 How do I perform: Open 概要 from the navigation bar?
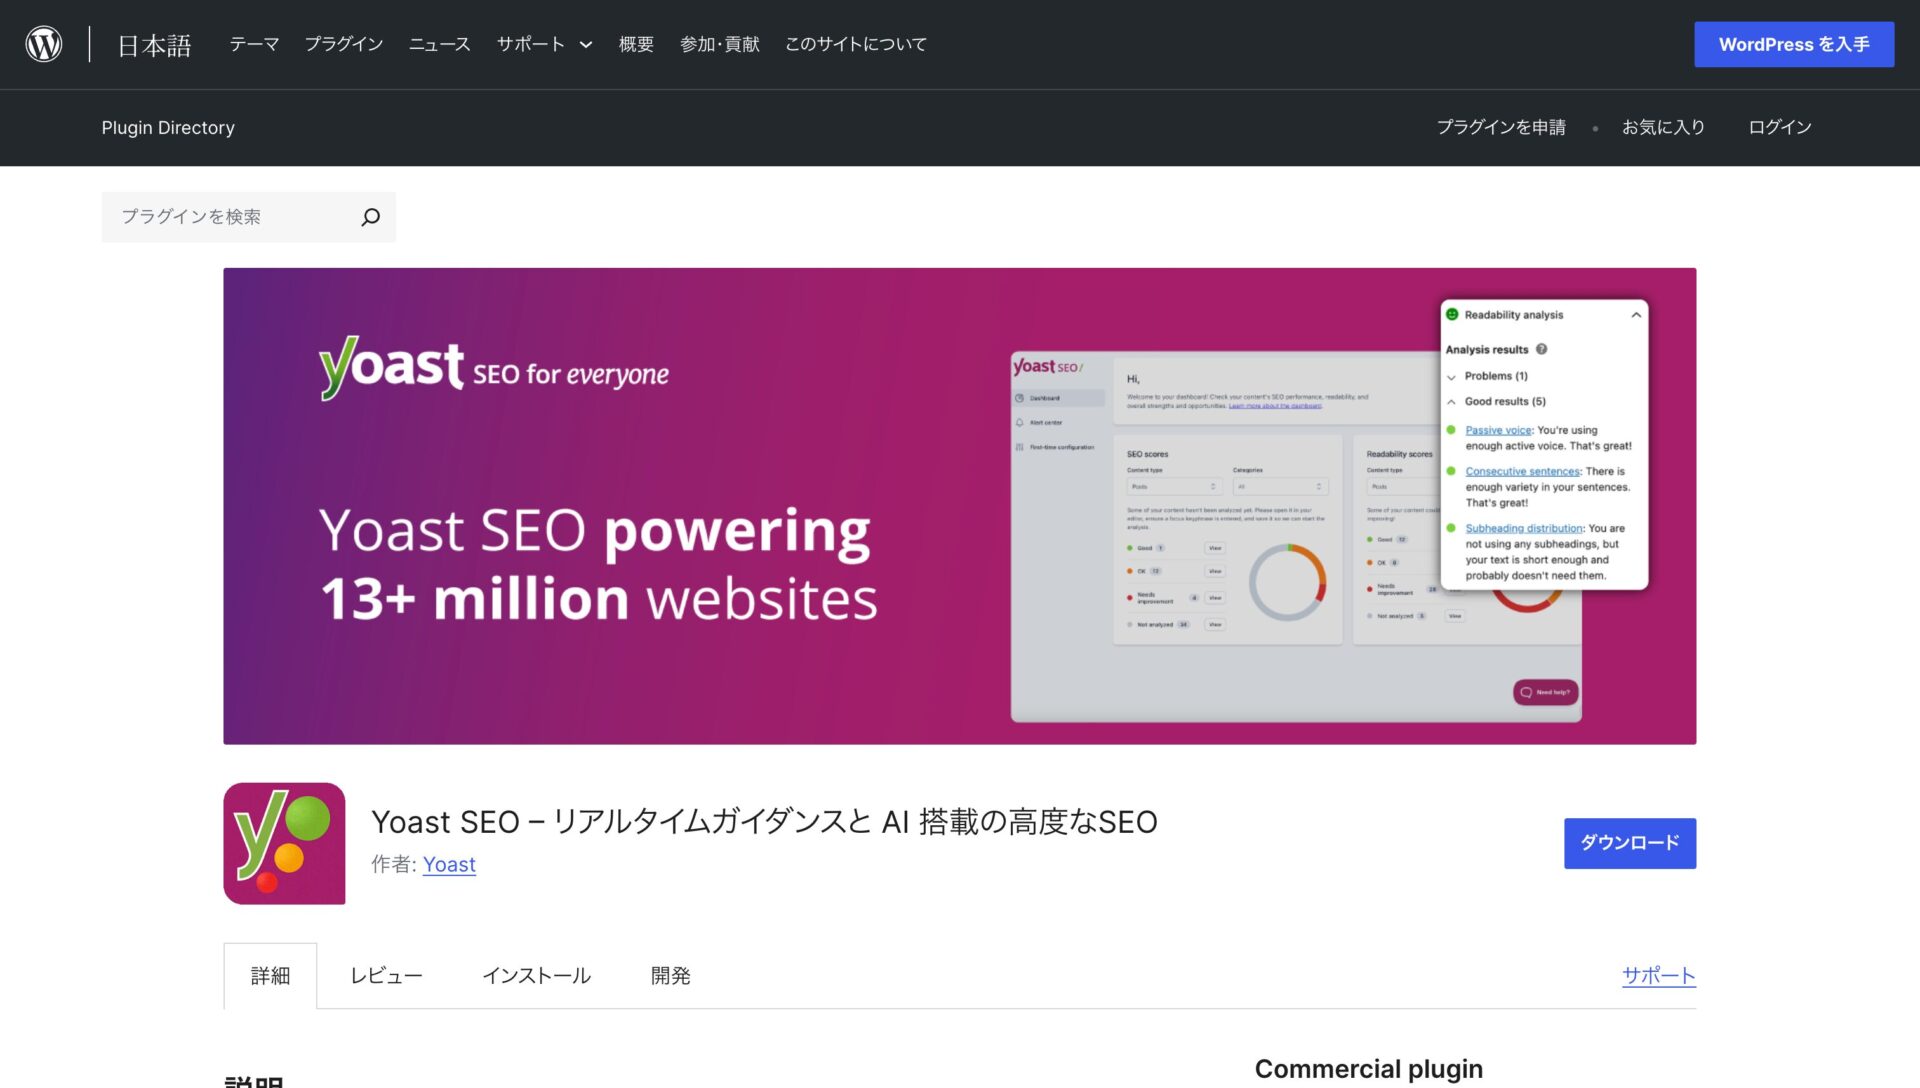click(x=636, y=44)
